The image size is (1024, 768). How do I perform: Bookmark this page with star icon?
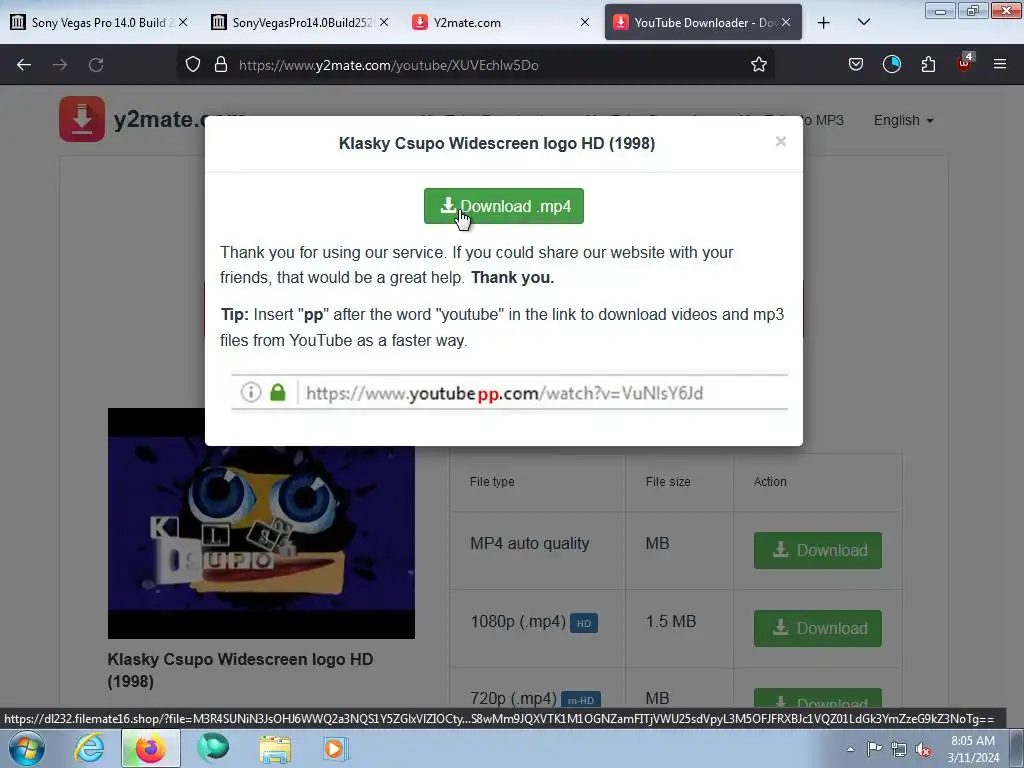[x=758, y=65]
